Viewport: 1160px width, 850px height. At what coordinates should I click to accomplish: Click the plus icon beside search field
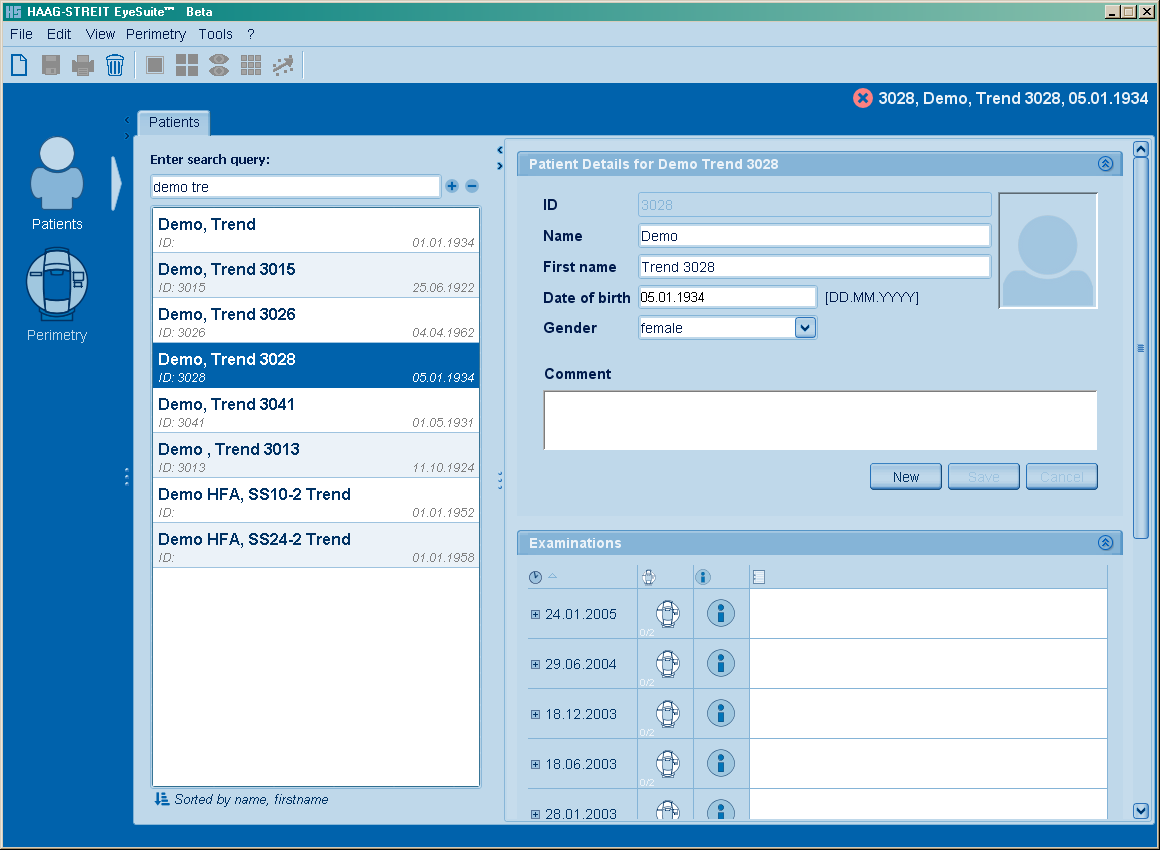[x=452, y=186]
